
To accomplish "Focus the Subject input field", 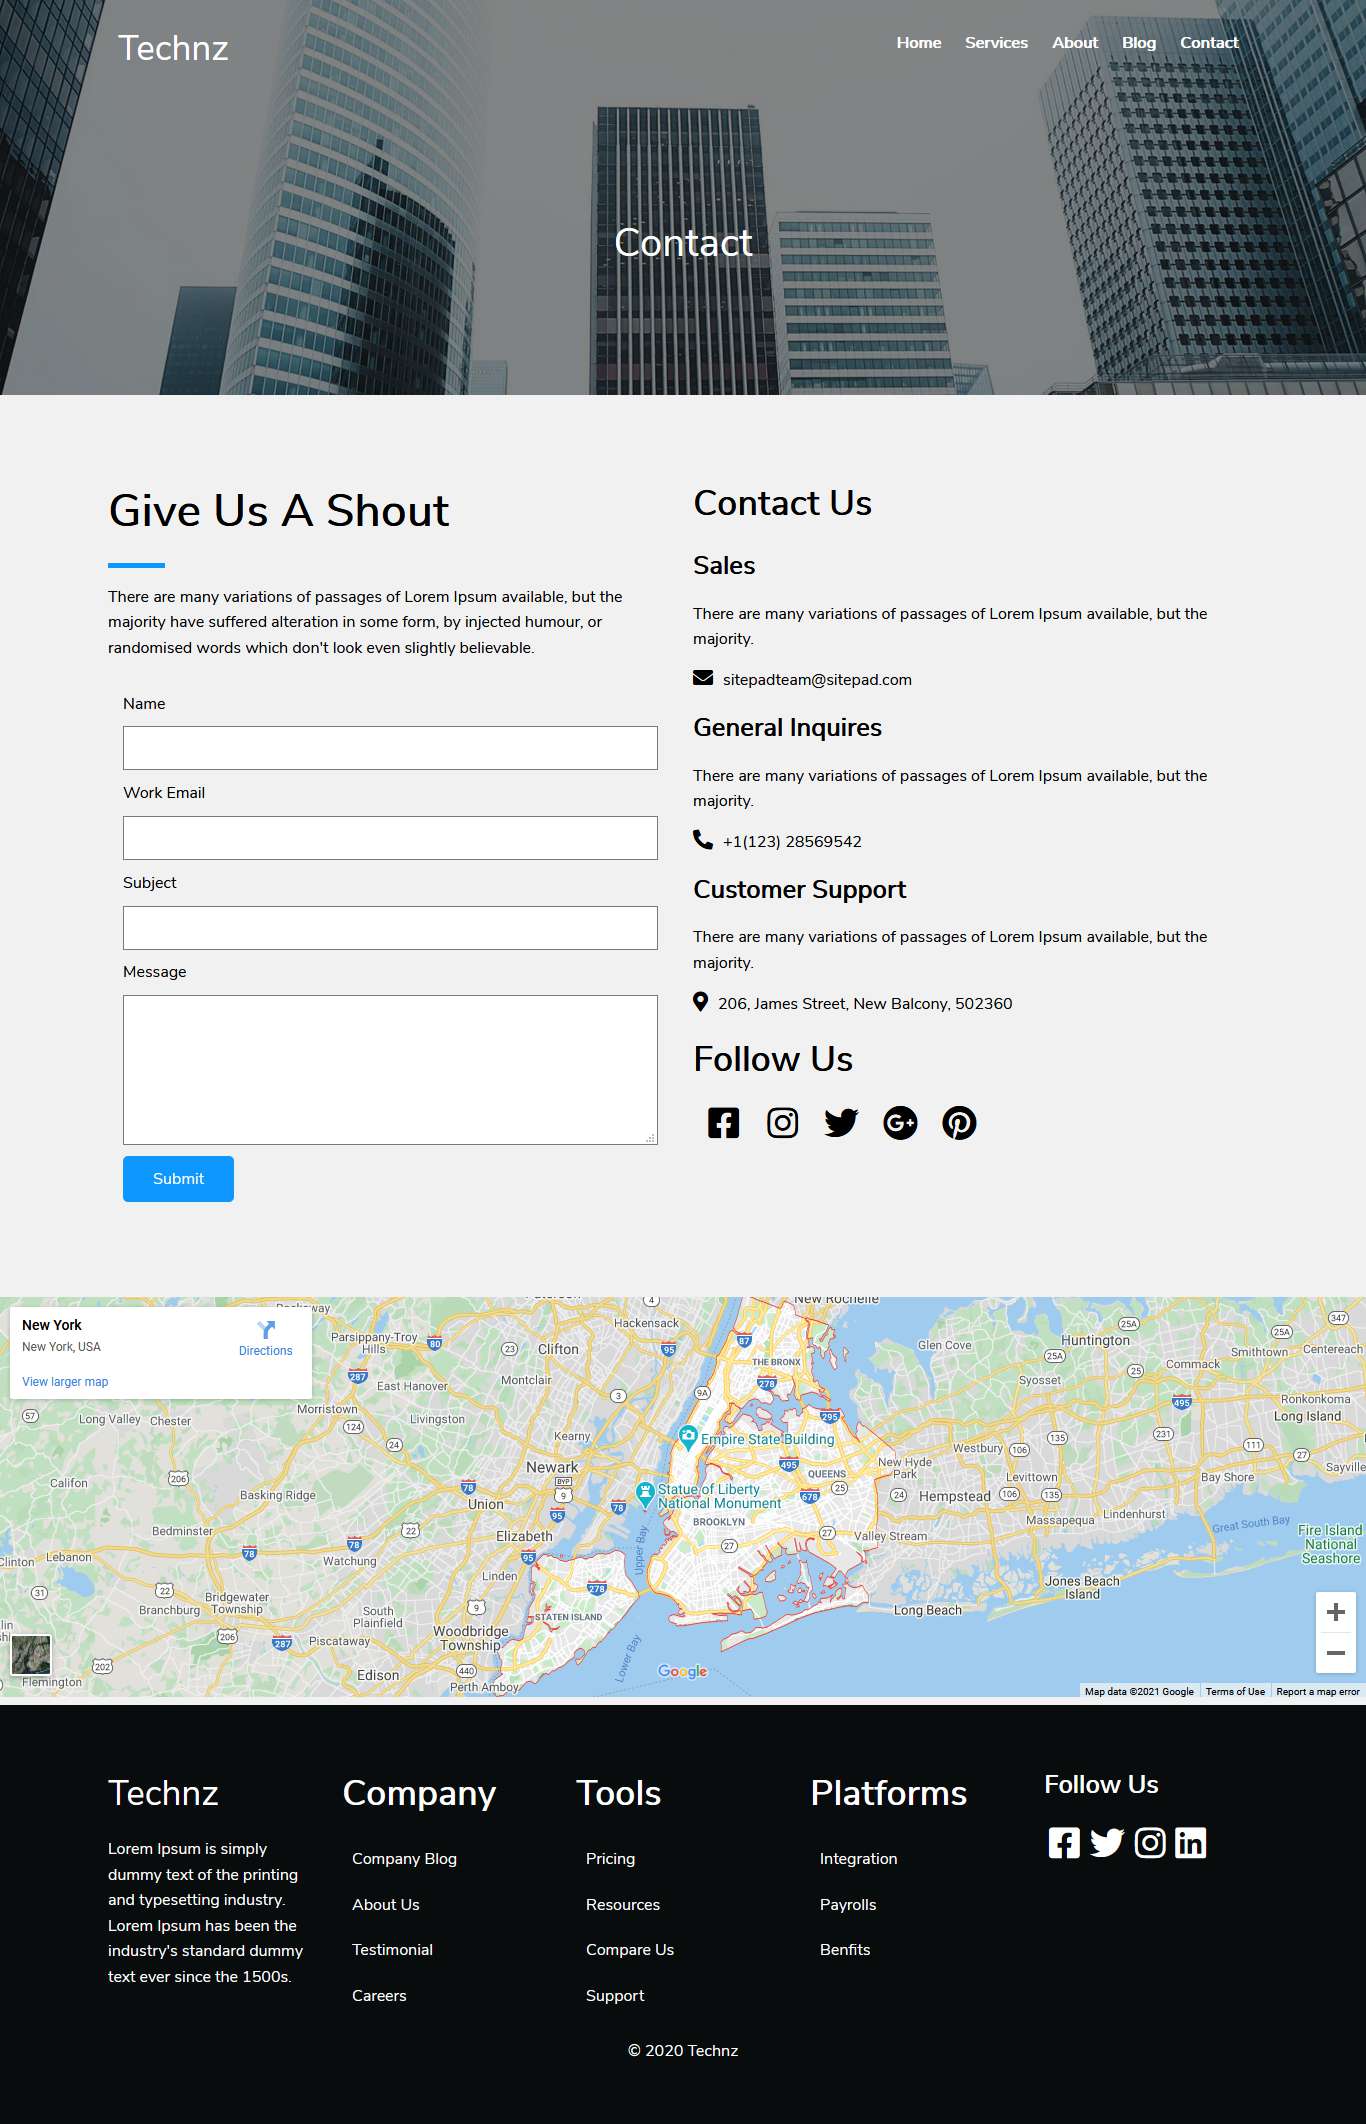I will pos(390,928).
